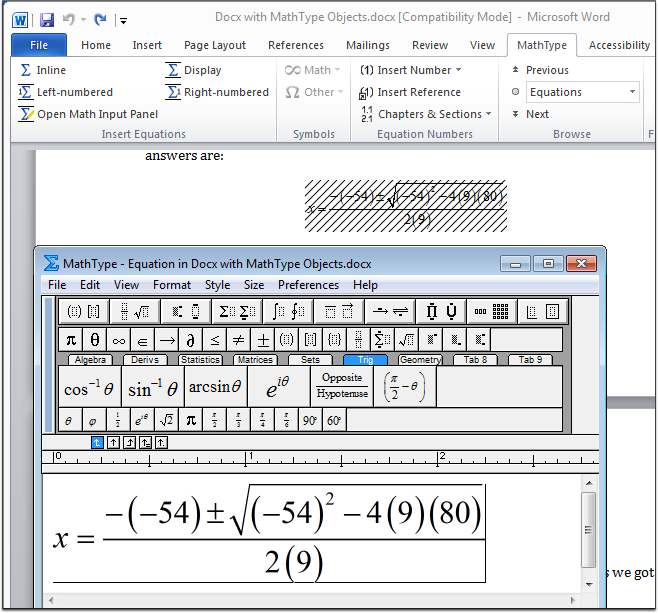This screenshot has height=613, width=658.
Task: Click the Undo icon in Quick Access toolbar
Action: pos(68,19)
